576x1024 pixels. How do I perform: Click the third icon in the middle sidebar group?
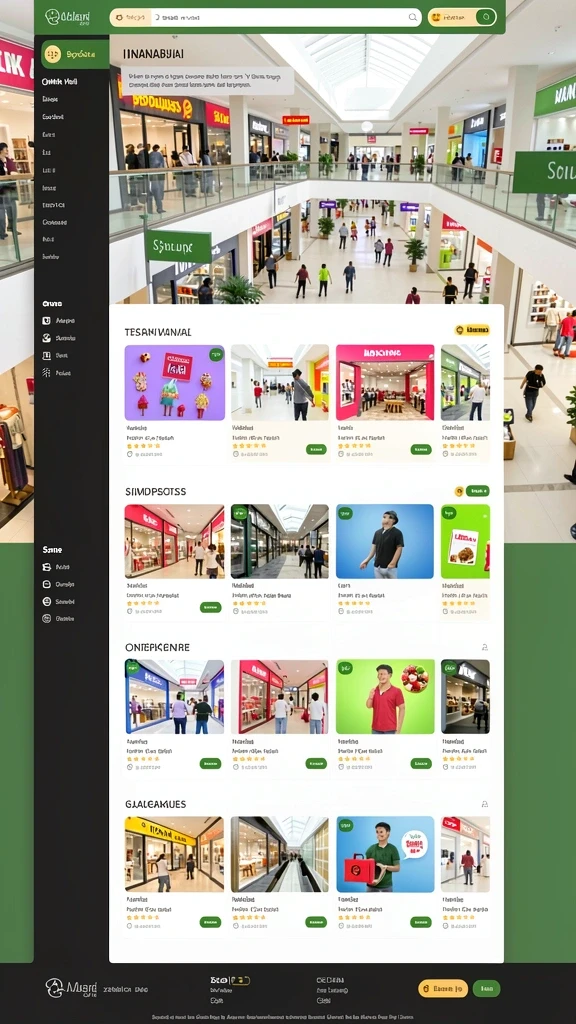(x=46, y=356)
